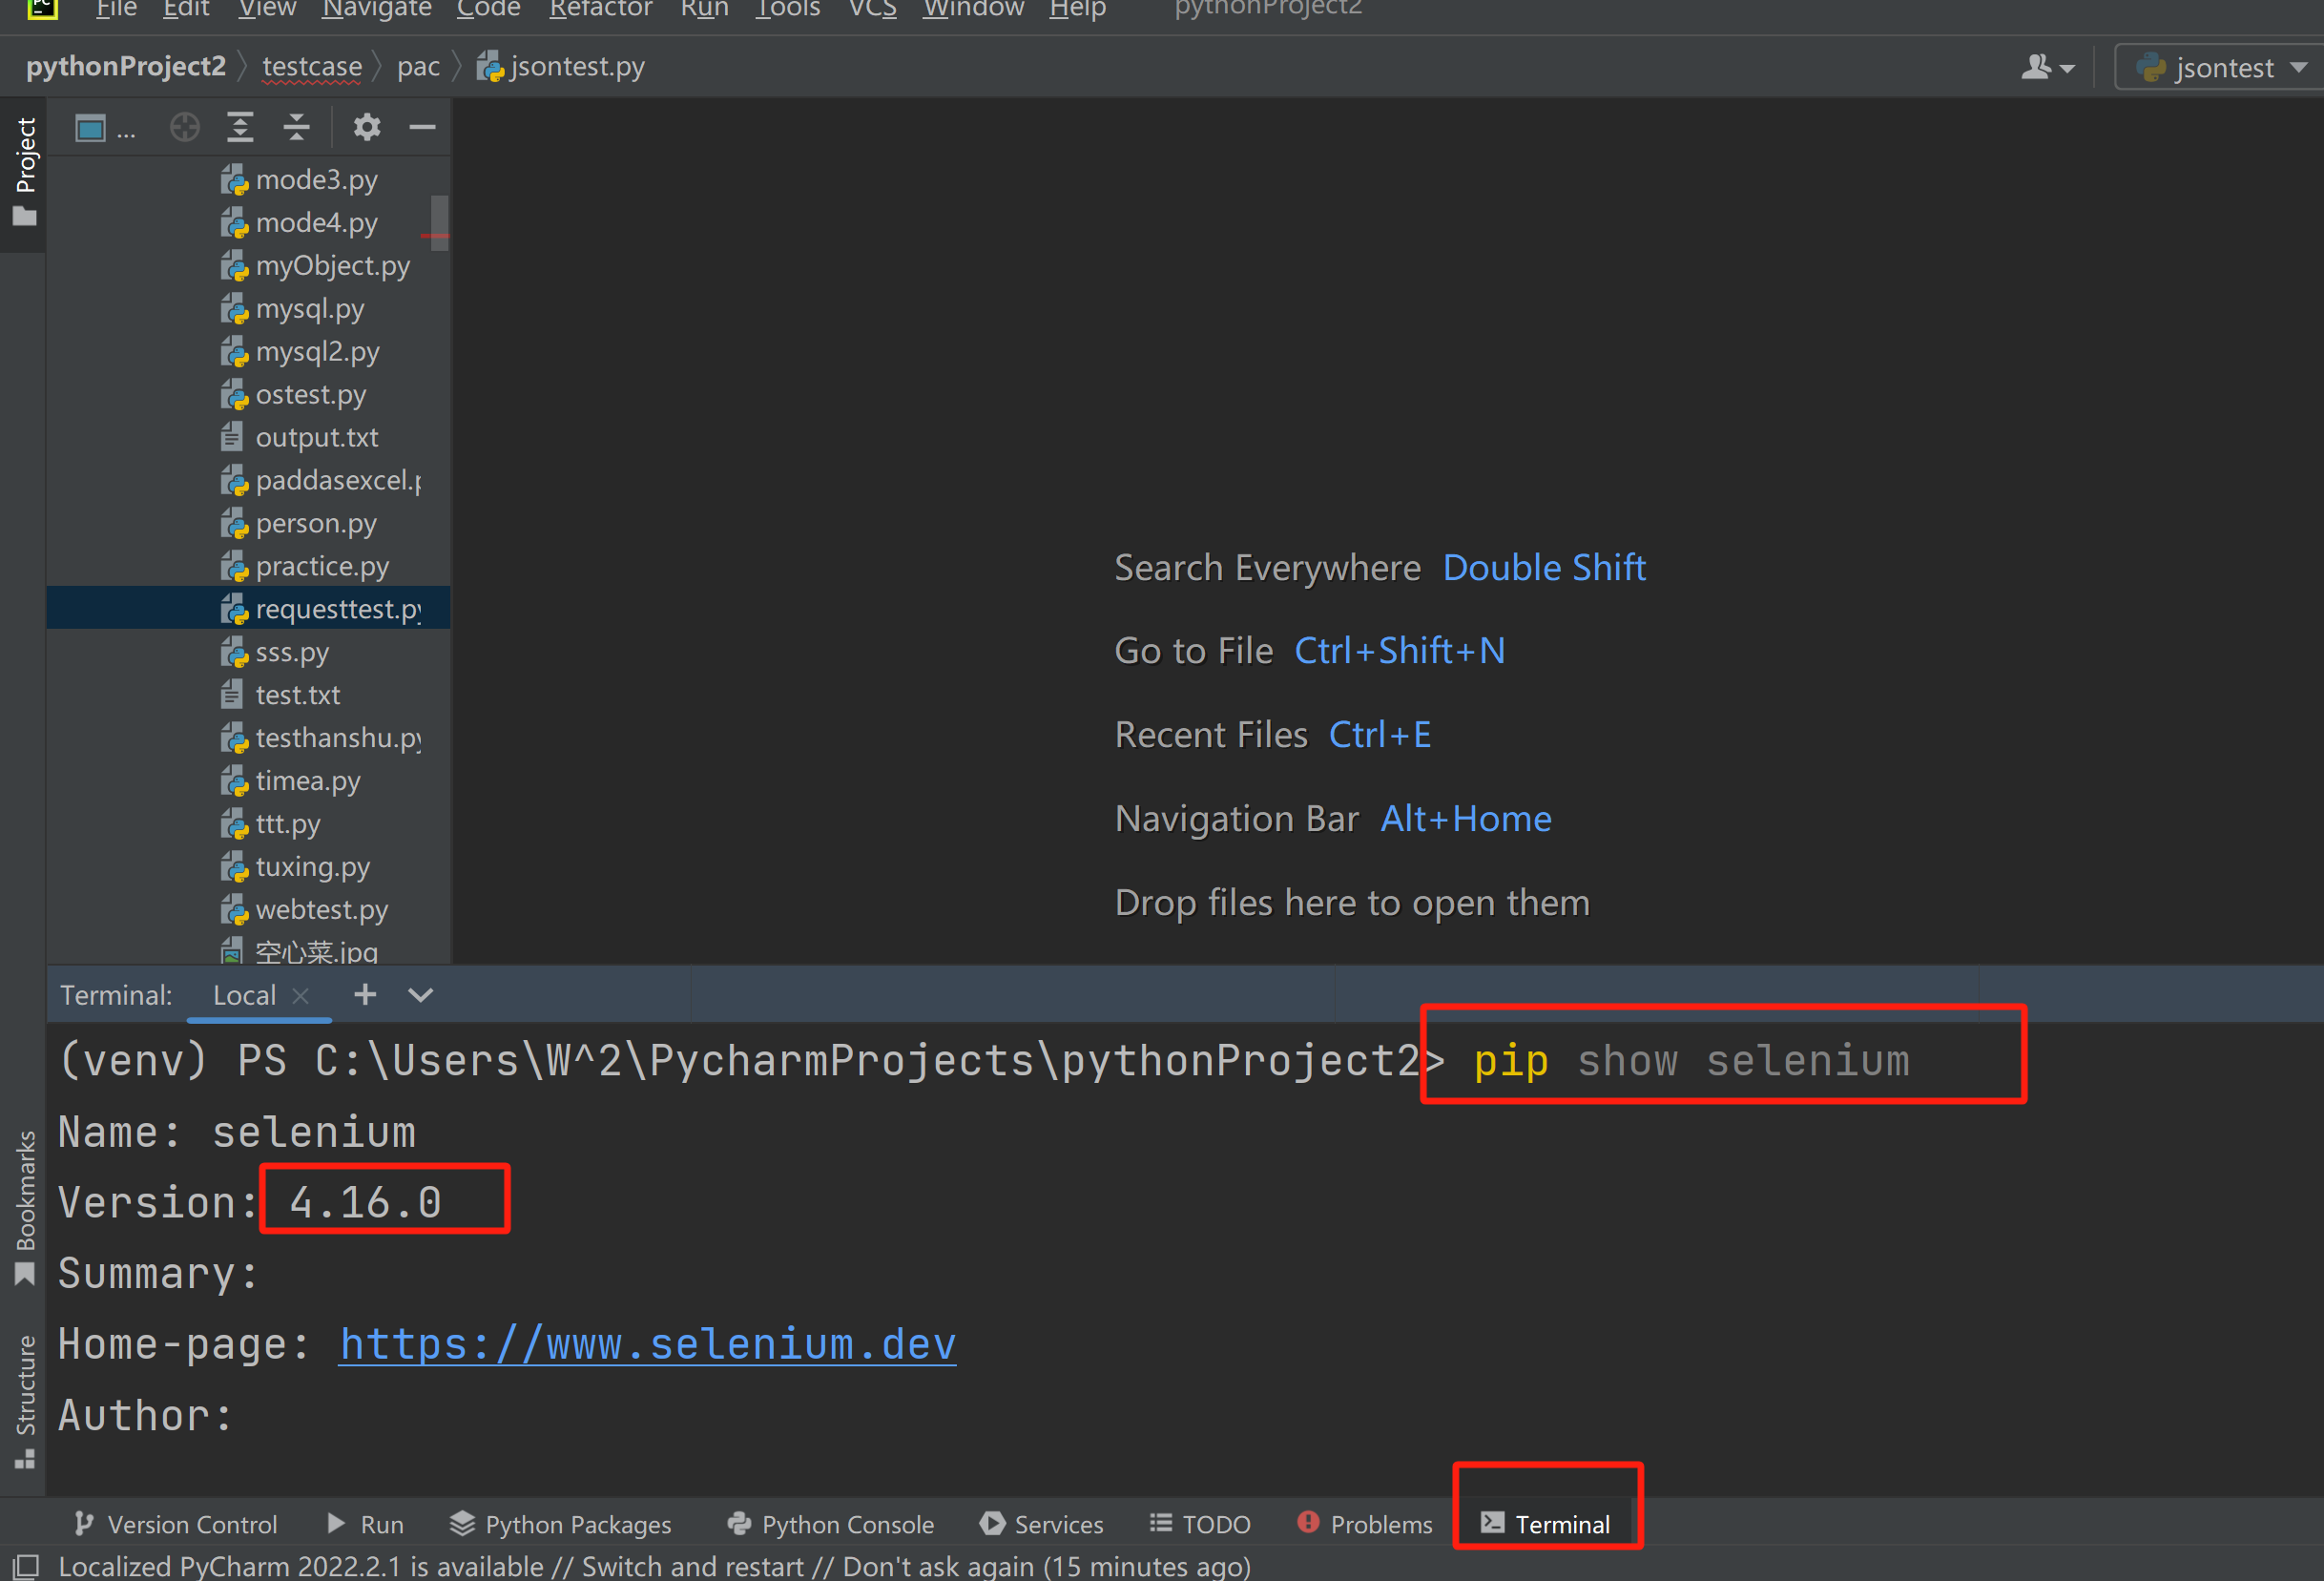
Task: Click the tool windows quick-access status icon
Action: [x=25, y=1566]
